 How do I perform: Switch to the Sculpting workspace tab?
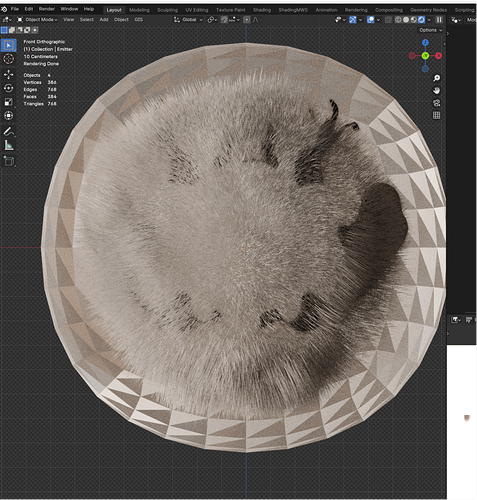click(x=167, y=10)
